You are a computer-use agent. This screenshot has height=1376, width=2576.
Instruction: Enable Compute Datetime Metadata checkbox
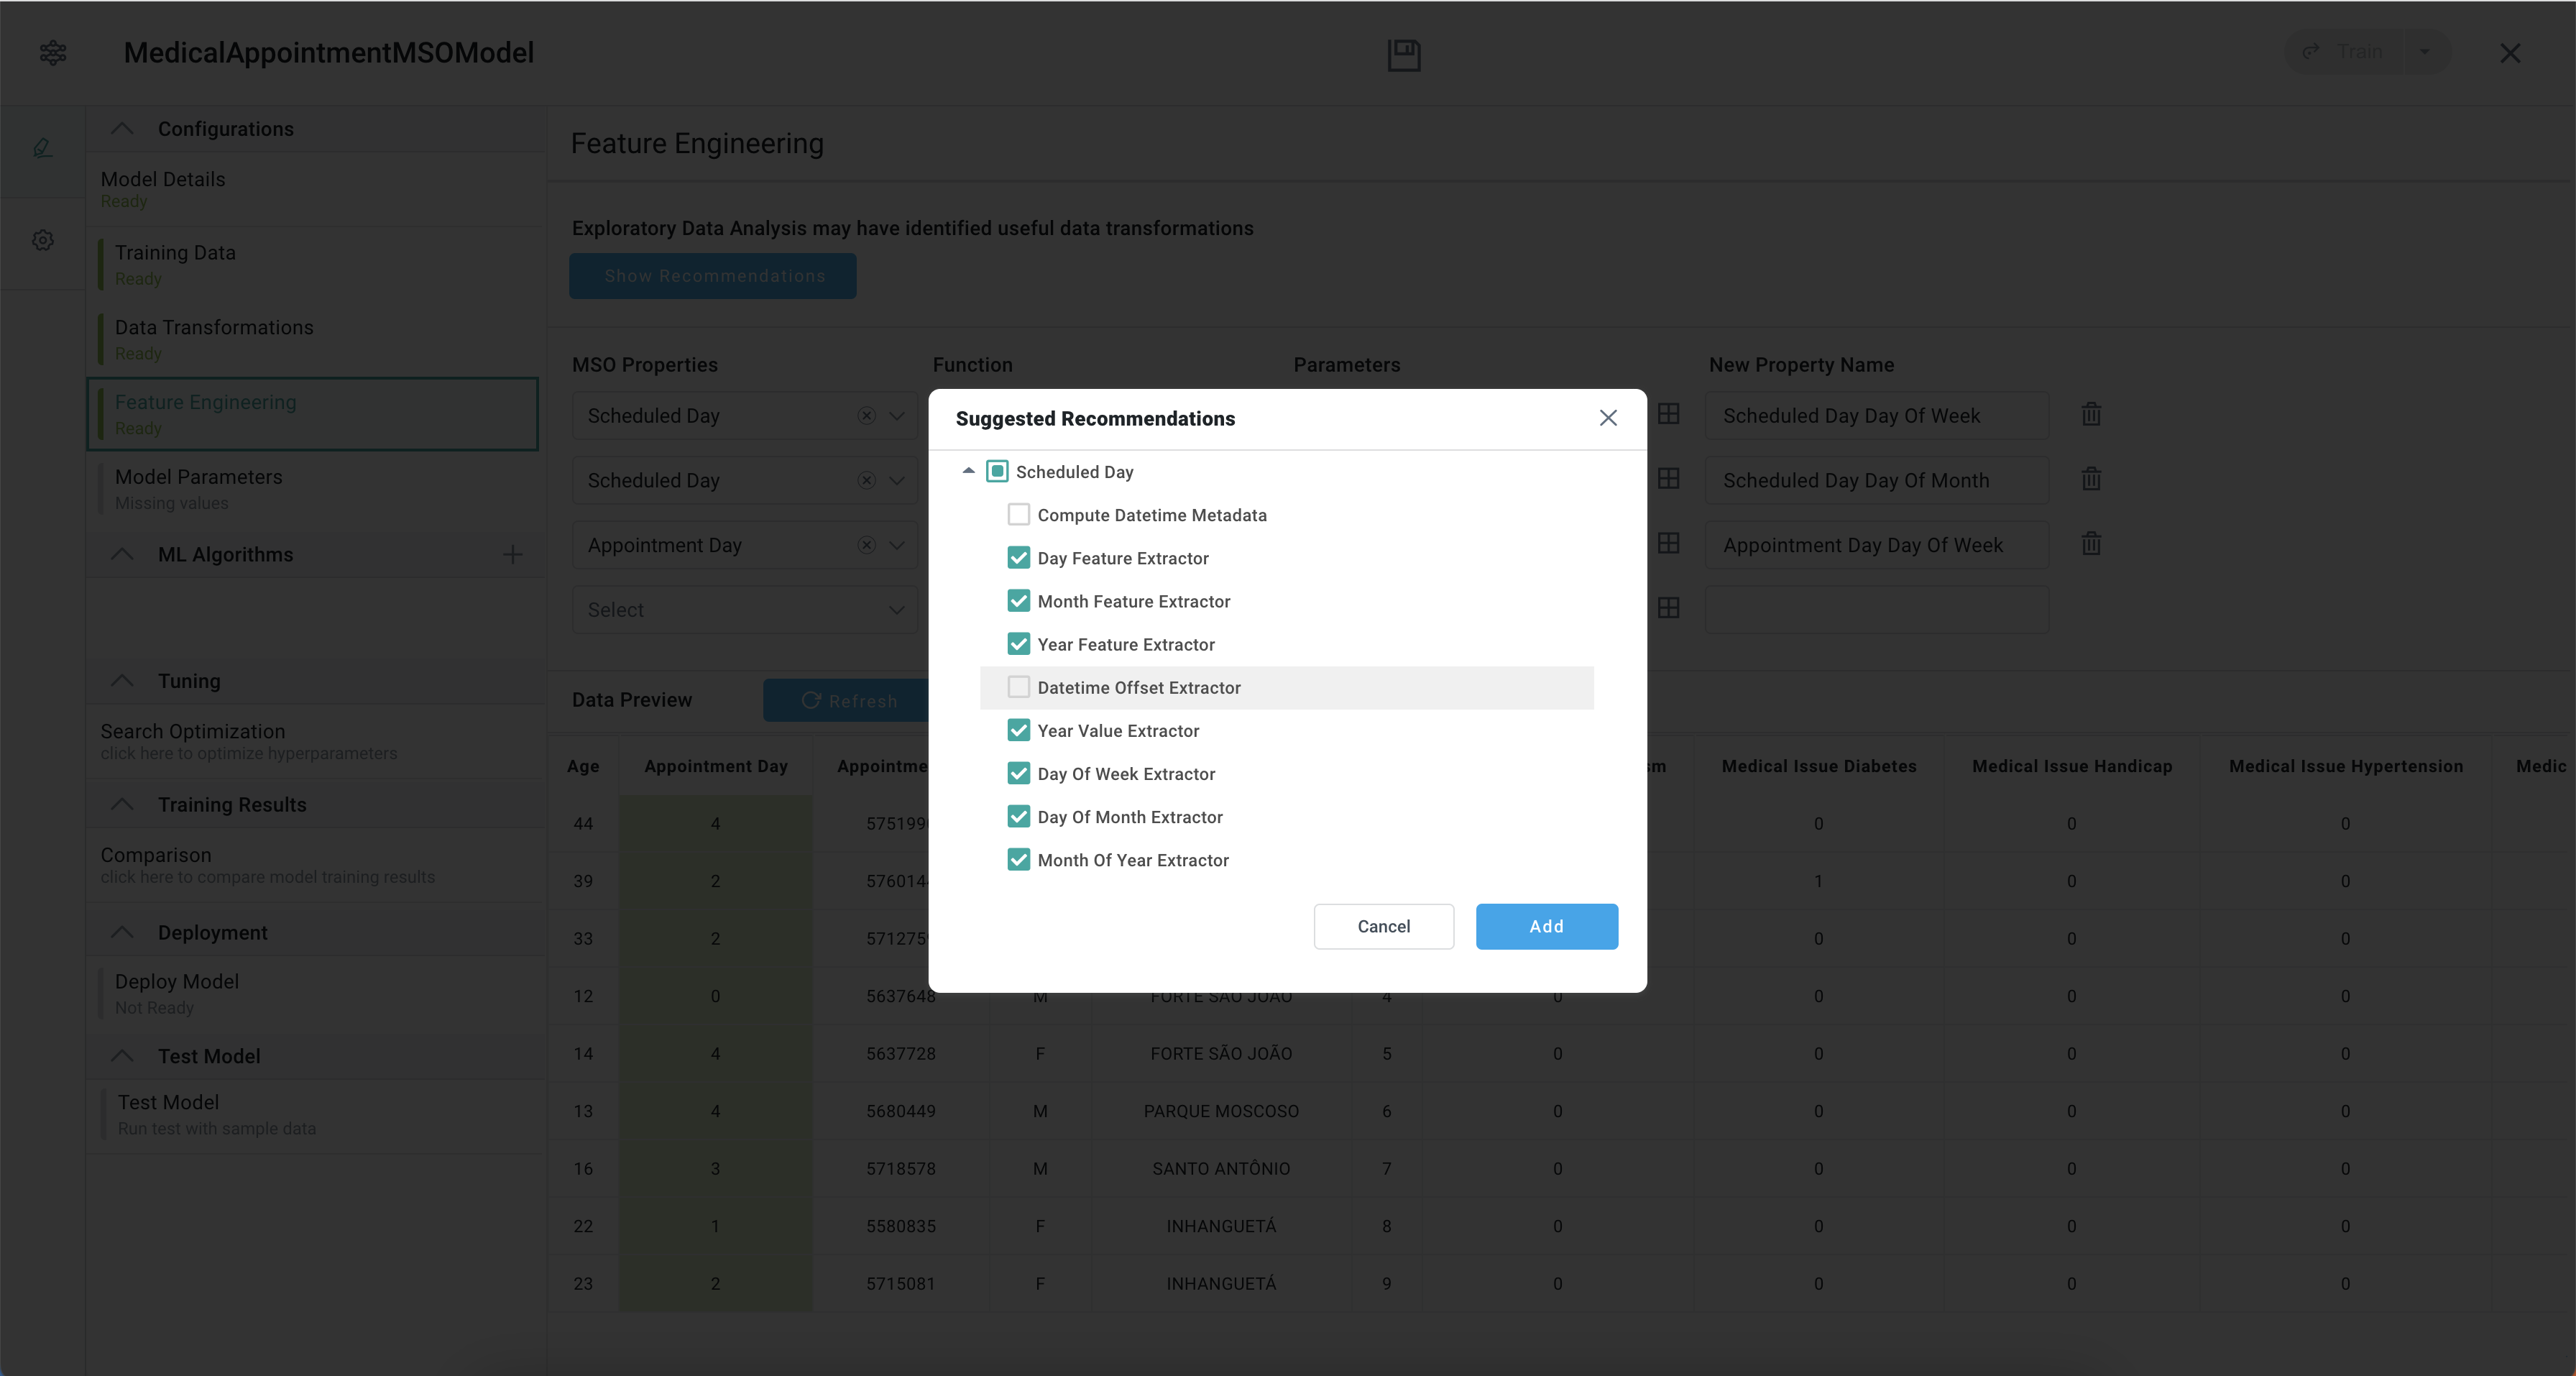[x=1018, y=515]
